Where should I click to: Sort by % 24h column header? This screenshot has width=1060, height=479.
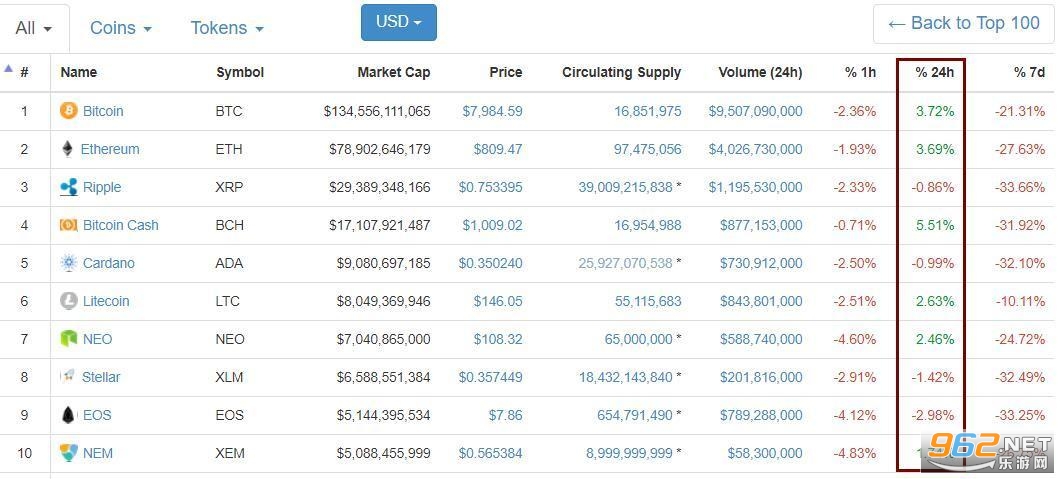tap(934, 72)
